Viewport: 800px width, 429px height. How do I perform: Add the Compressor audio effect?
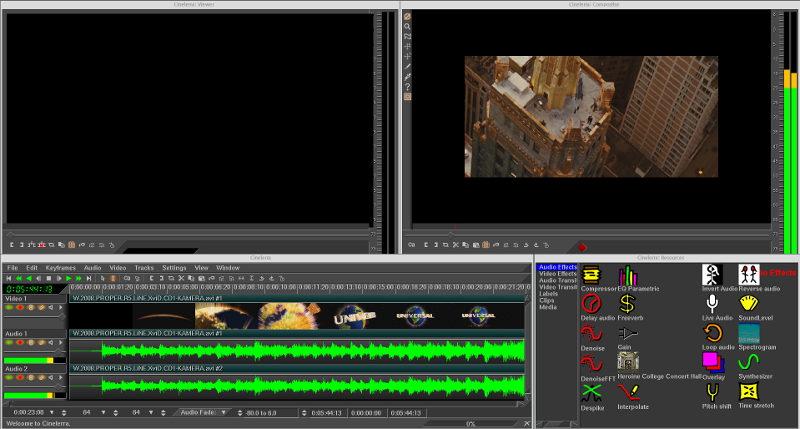click(x=591, y=275)
